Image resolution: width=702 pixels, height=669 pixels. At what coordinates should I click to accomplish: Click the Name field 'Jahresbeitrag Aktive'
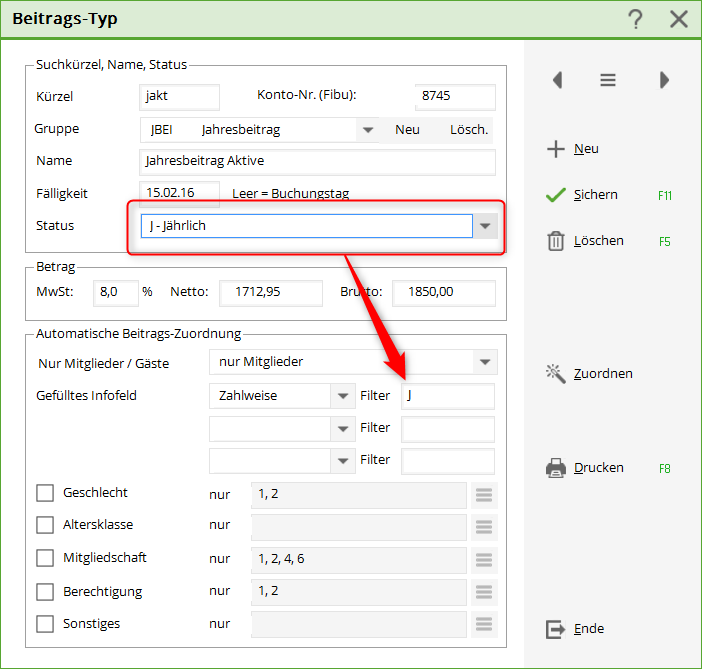click(318, 162)
